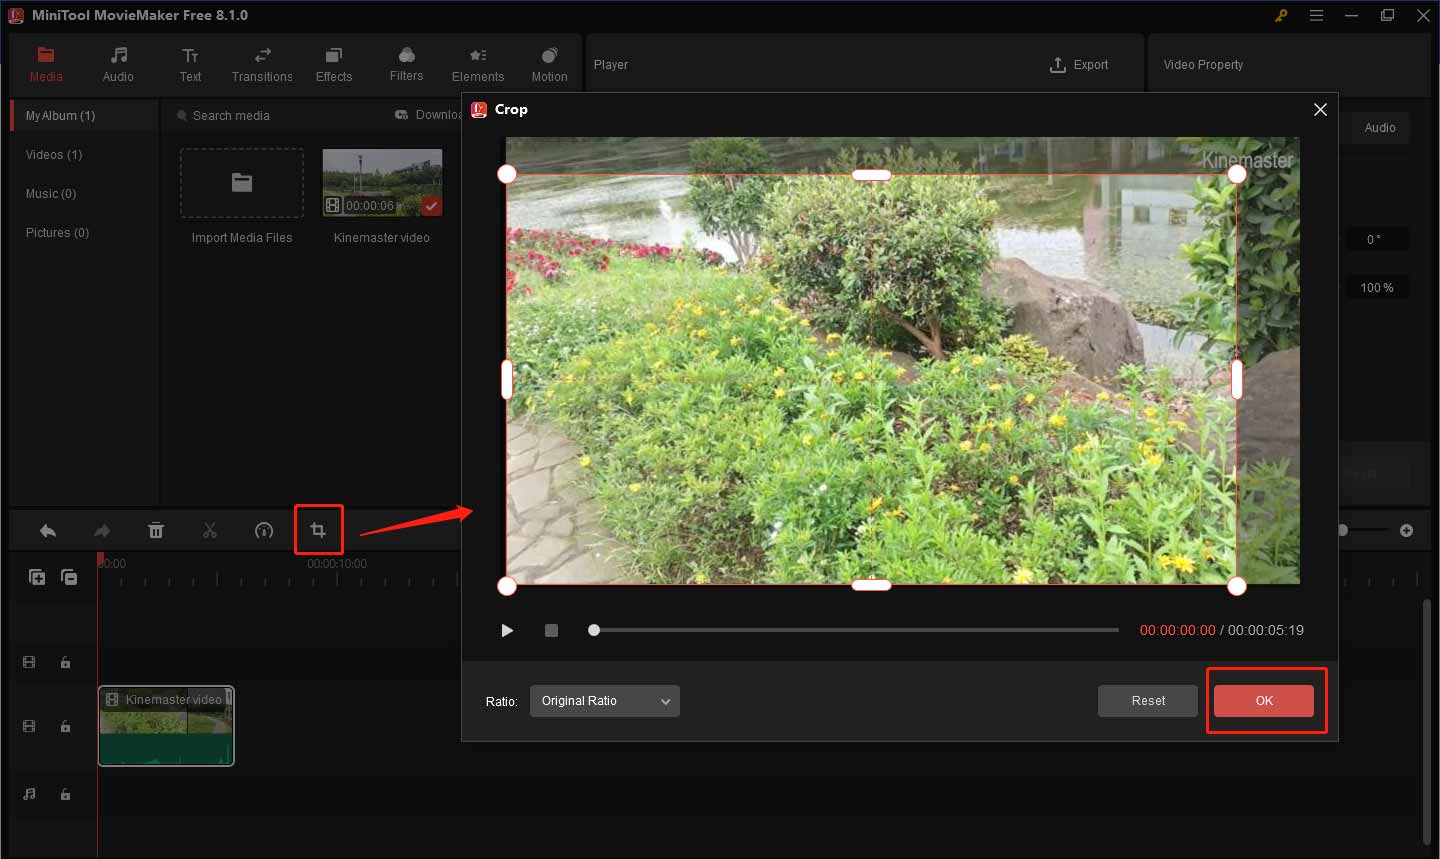Confirm crop with OK button
The height and width of the screenshot is (859, 1440).
pyautogui.click(x=1264, y=701)
